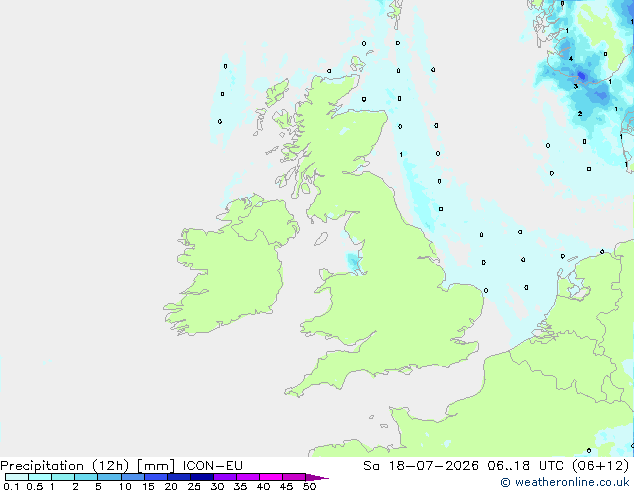Select the 30–35 mm violet legend swatch
Screen dimensions: 634x490
pyautogui.click(x=224, y=477)
